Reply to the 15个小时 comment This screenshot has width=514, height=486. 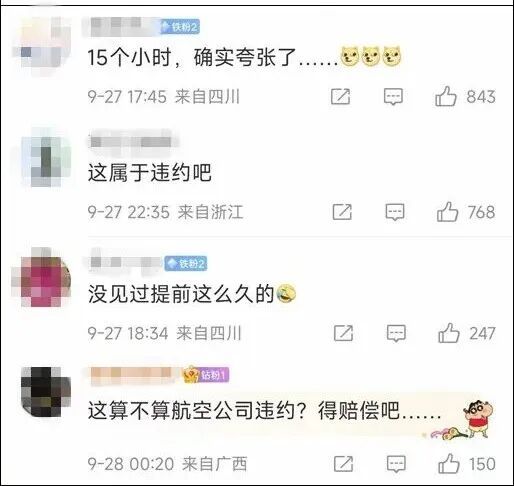(393, 97)
